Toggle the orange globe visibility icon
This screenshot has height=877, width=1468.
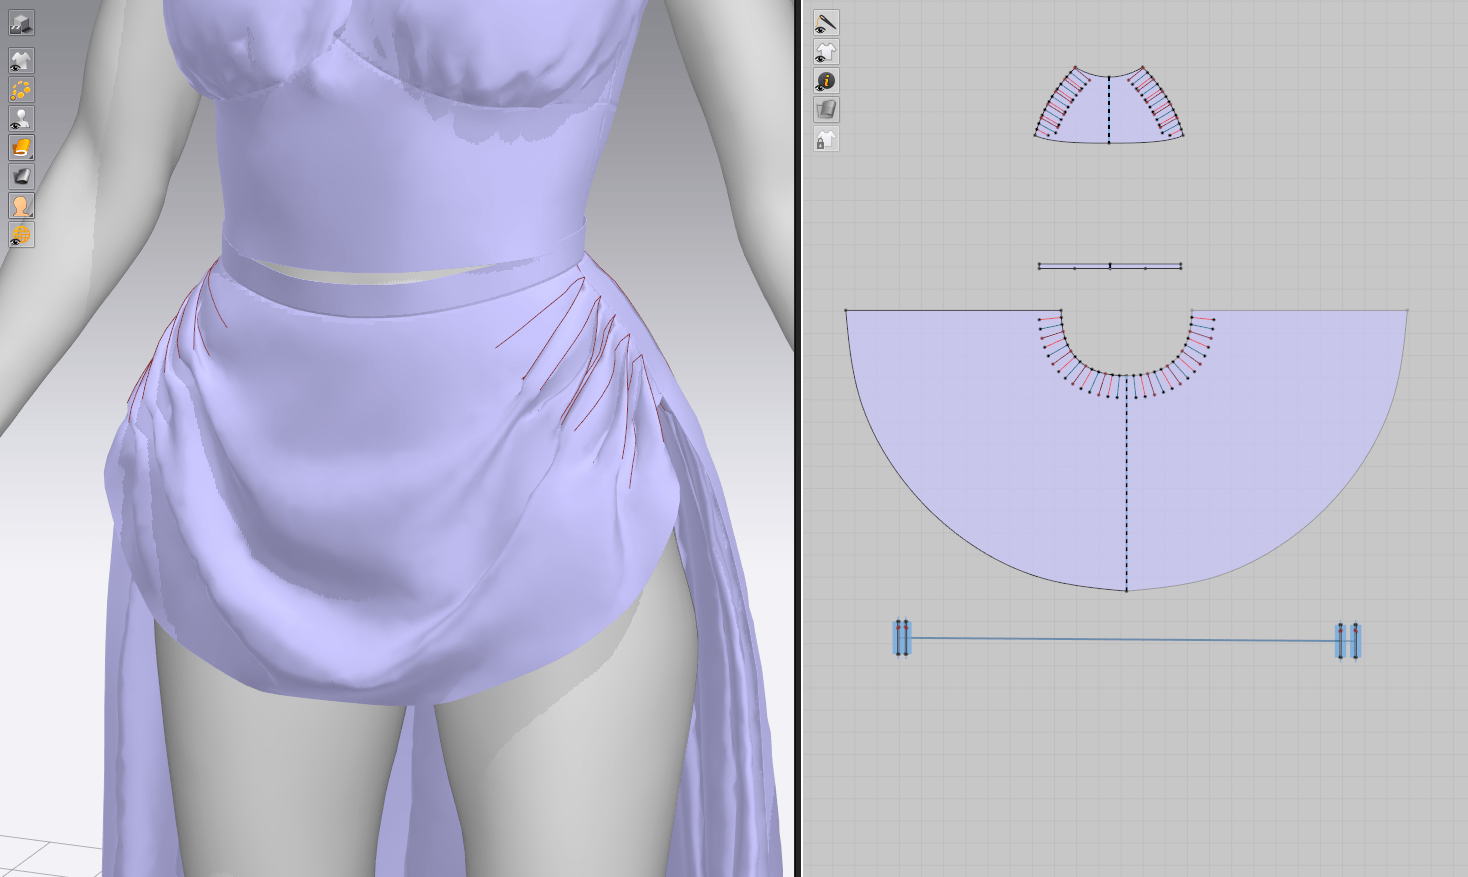point(21,235)
